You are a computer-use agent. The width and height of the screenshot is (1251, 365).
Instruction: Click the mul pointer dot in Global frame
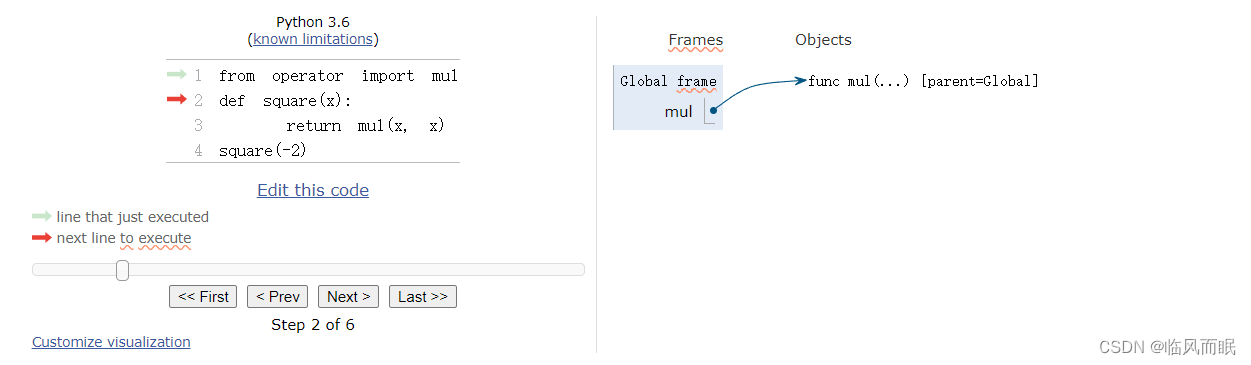point(713,111)
